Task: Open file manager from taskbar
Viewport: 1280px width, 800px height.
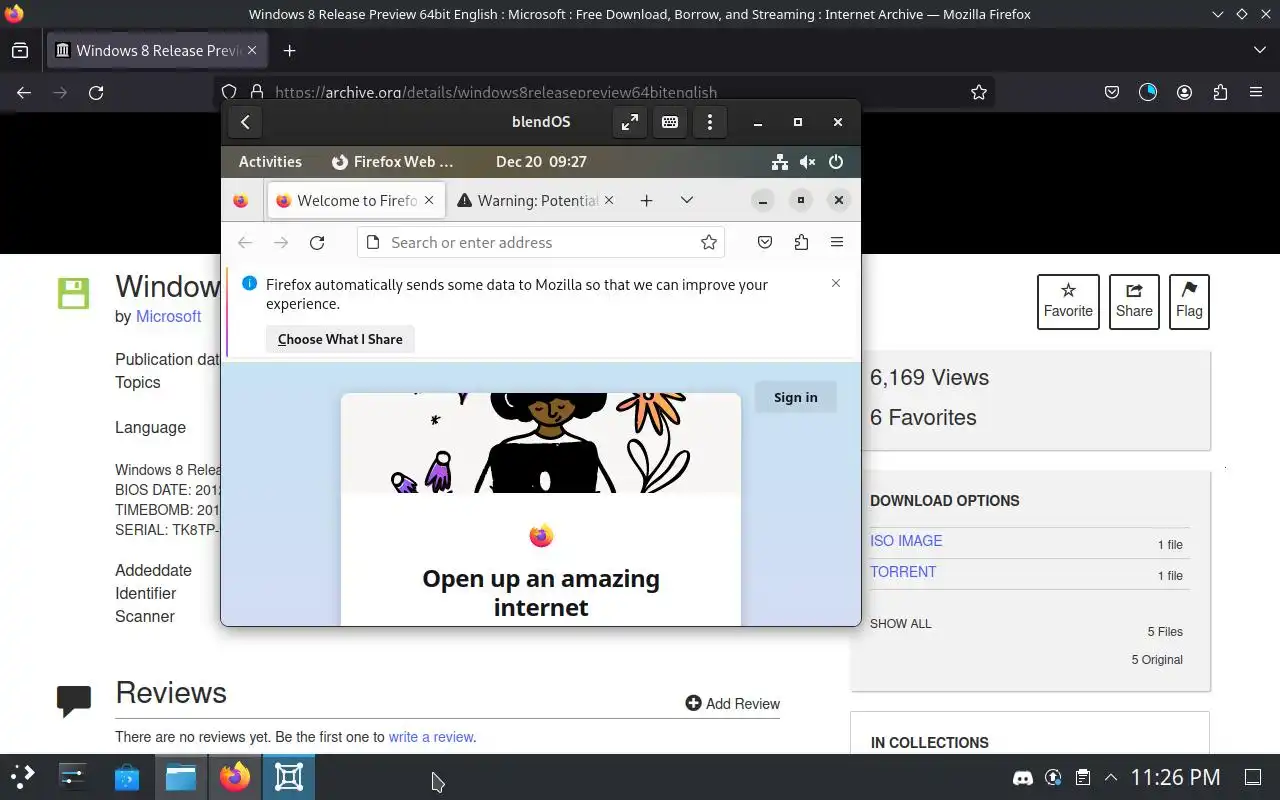Action: (181, 777)
